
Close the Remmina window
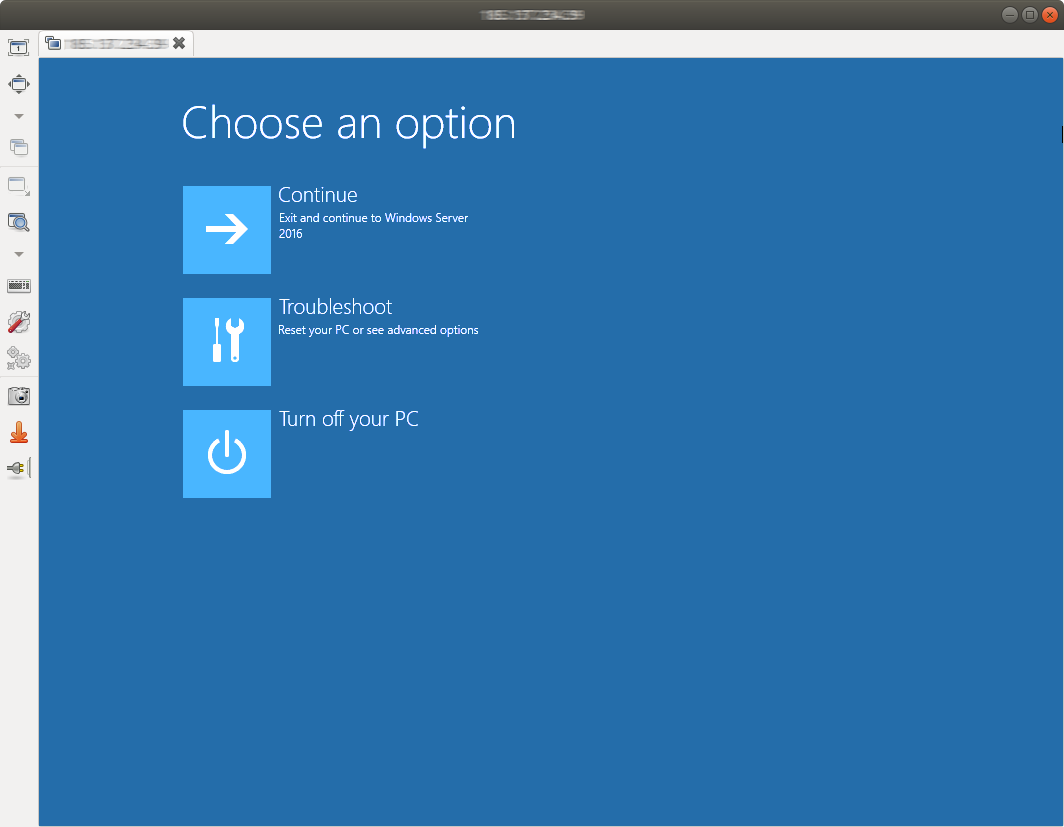(1050, 15)
